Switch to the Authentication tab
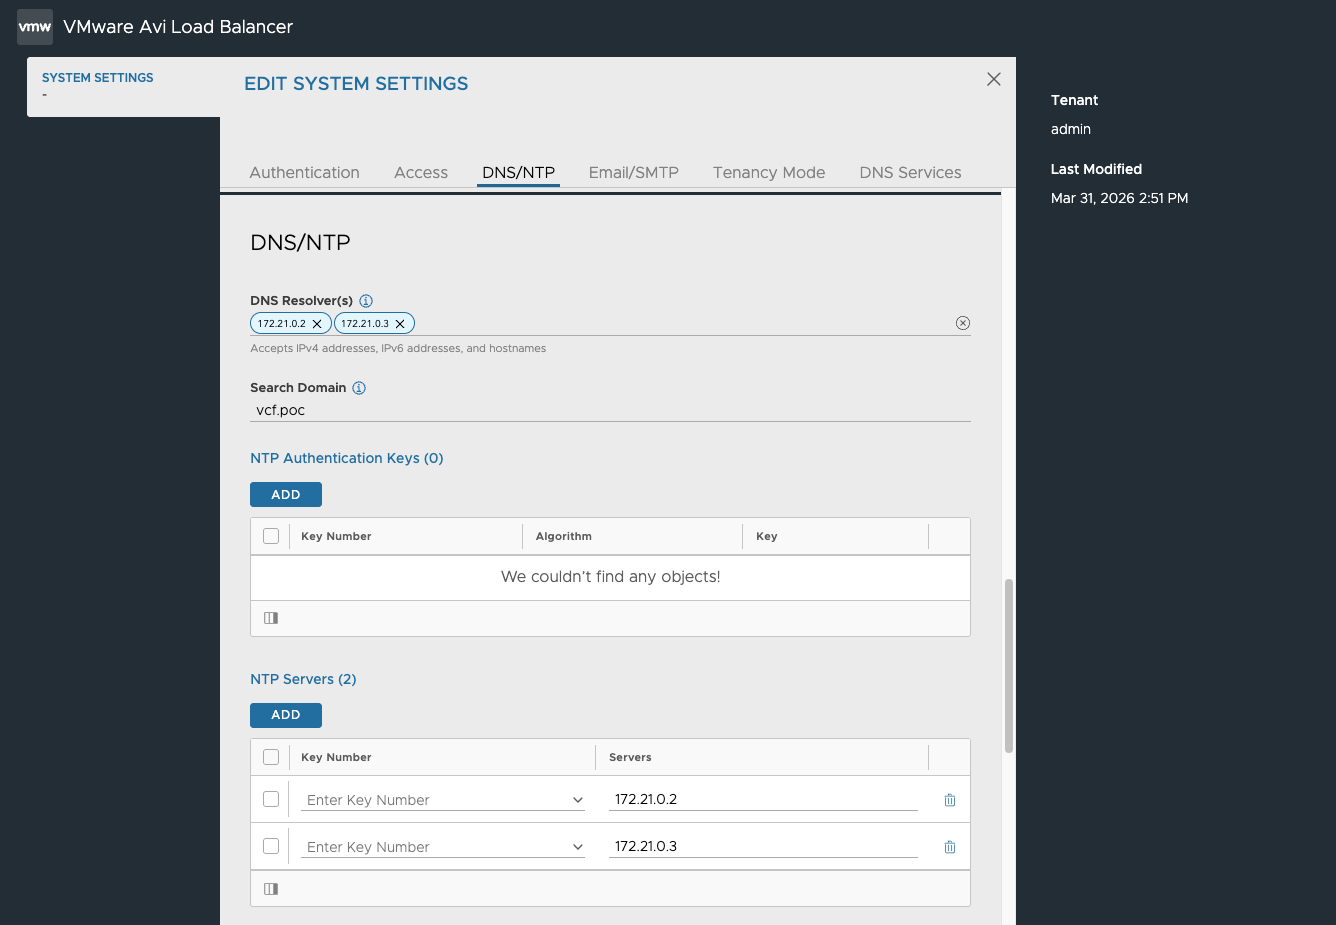 [x=305, y=172]
